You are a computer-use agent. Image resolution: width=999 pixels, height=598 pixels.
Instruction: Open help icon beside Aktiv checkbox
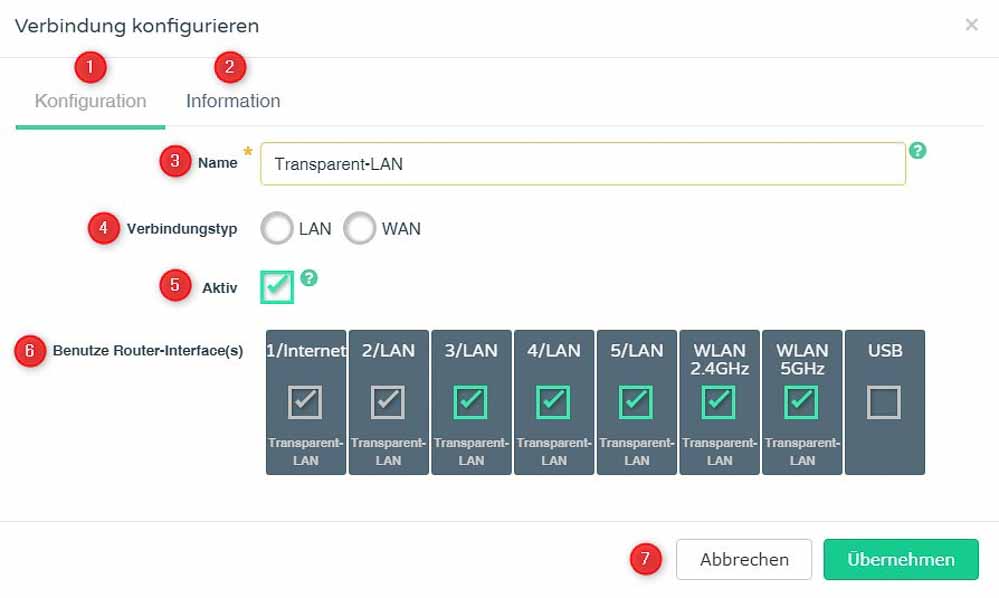pos(309,278)
